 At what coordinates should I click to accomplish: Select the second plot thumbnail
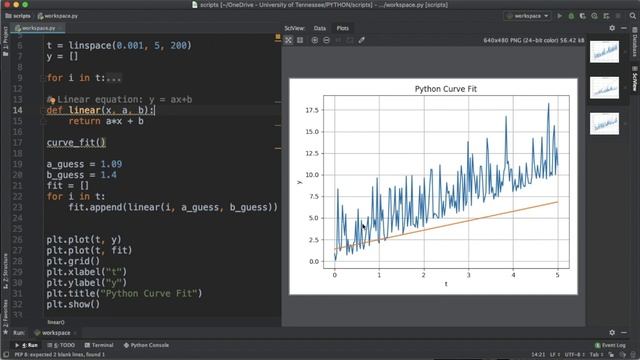click(x=604, y=88)
